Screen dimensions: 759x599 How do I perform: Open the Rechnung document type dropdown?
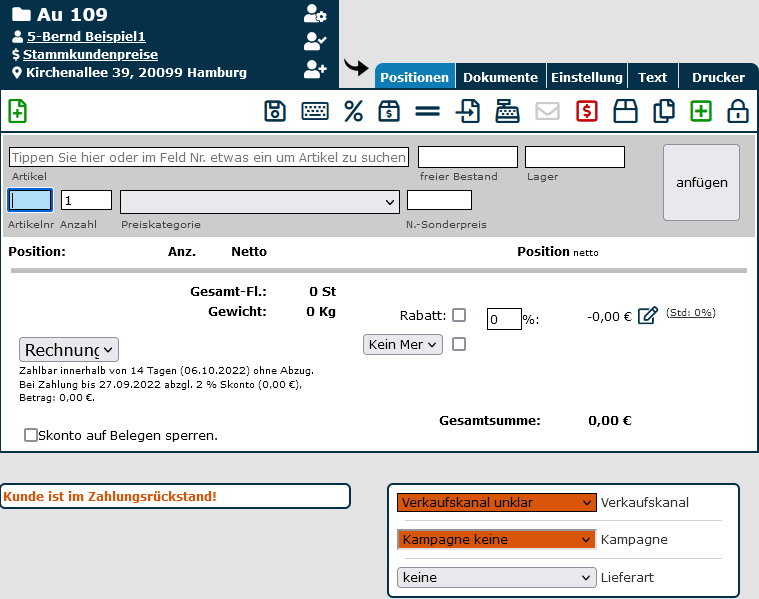pyautogui.click(x=69, y=350)
